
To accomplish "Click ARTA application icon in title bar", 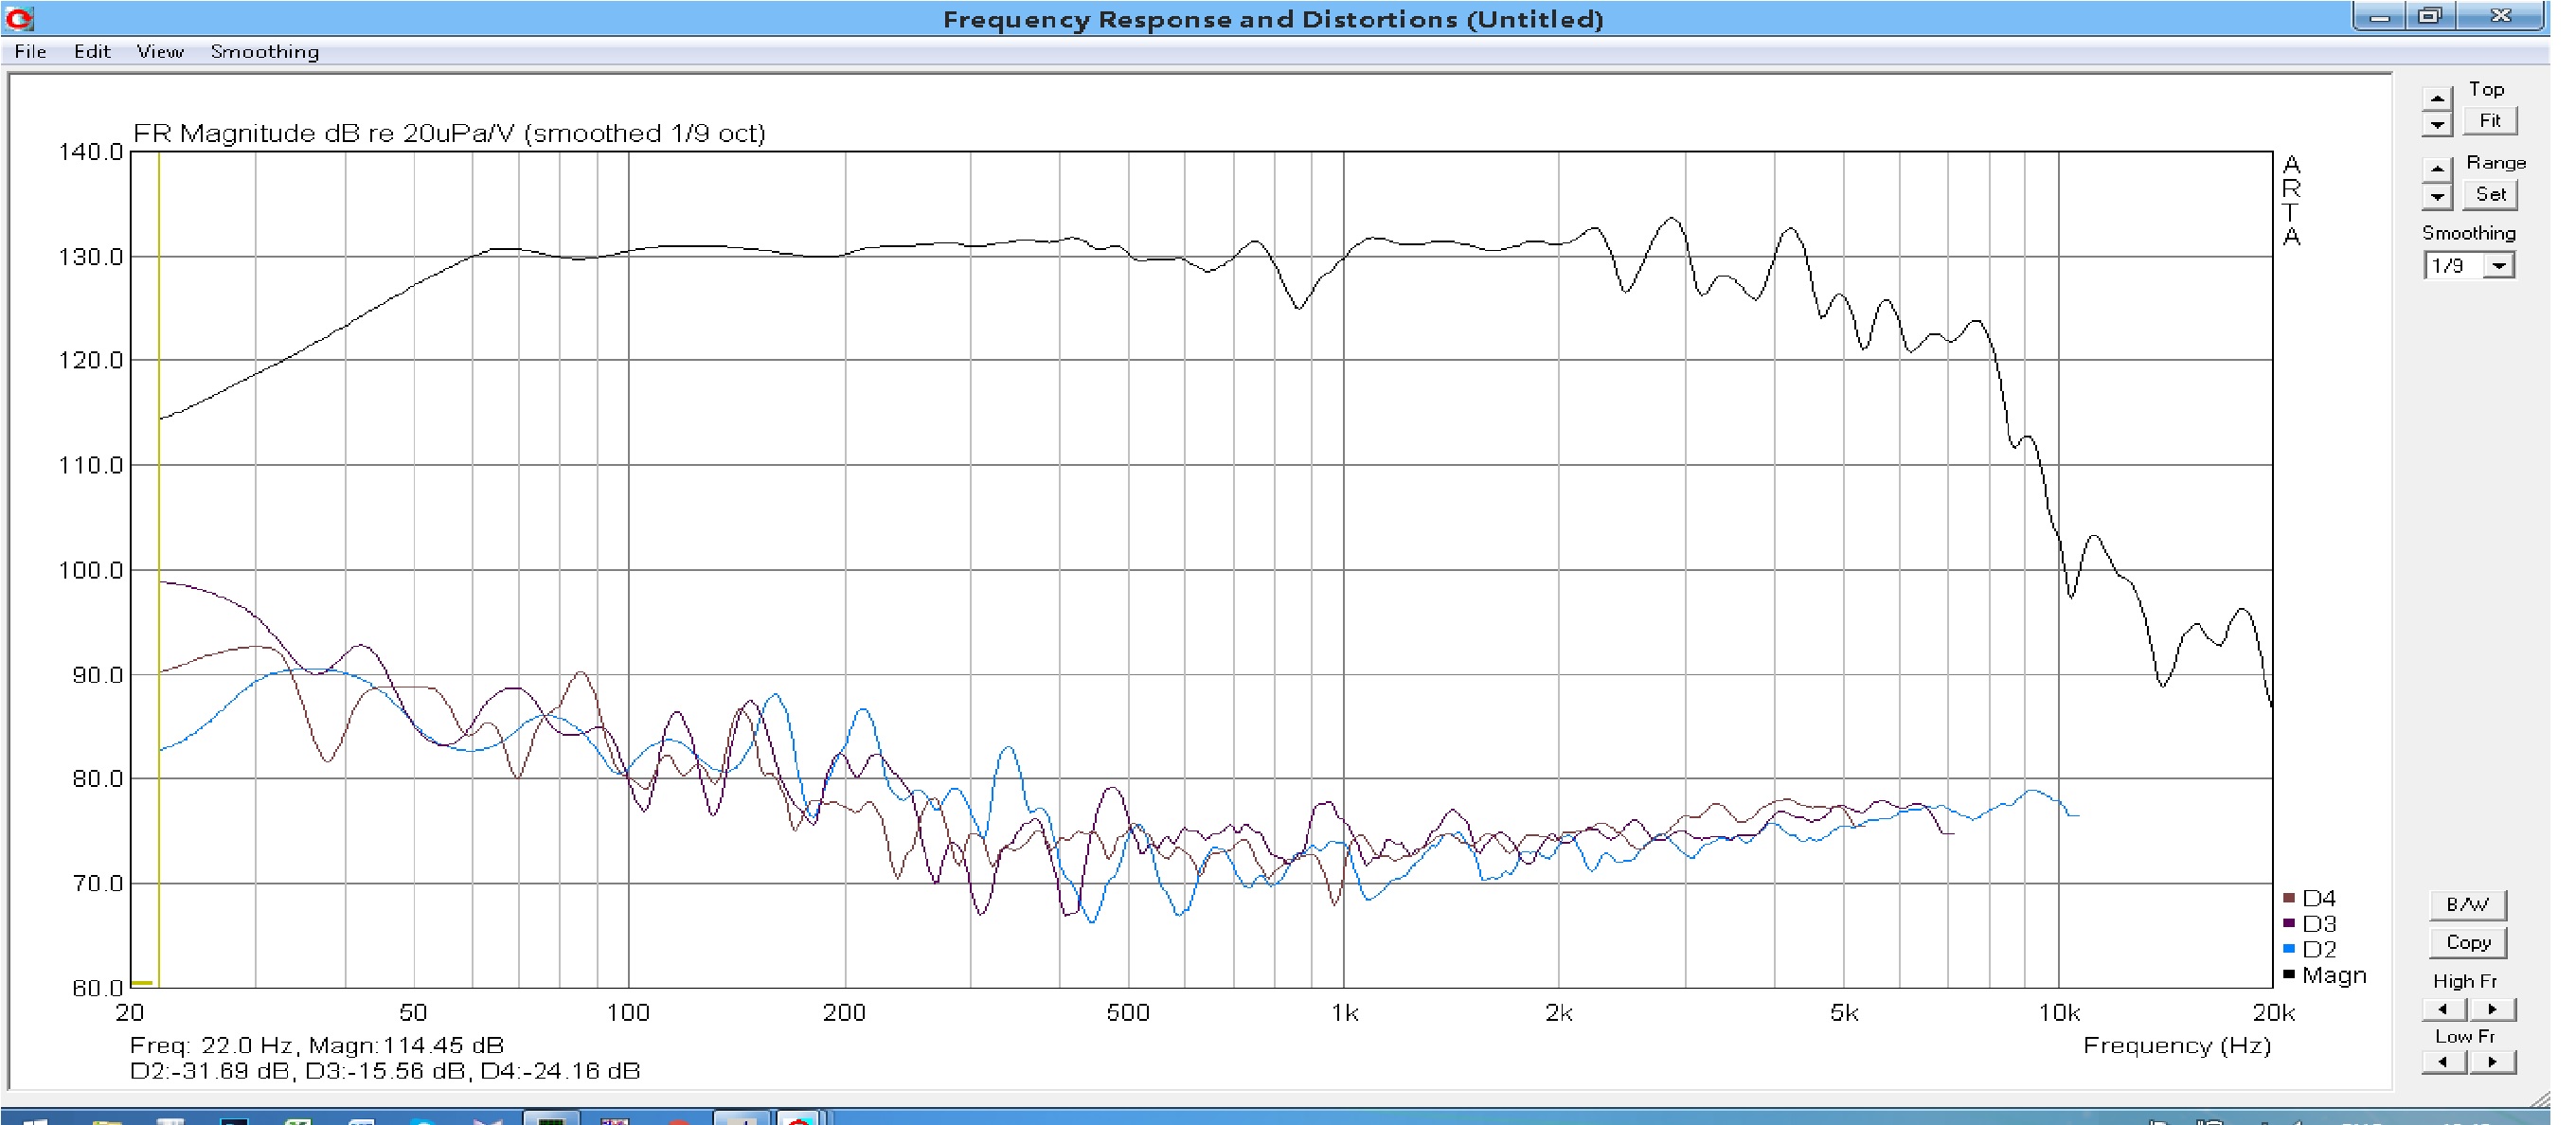I will pyautogui.click(x=19, y=18).
